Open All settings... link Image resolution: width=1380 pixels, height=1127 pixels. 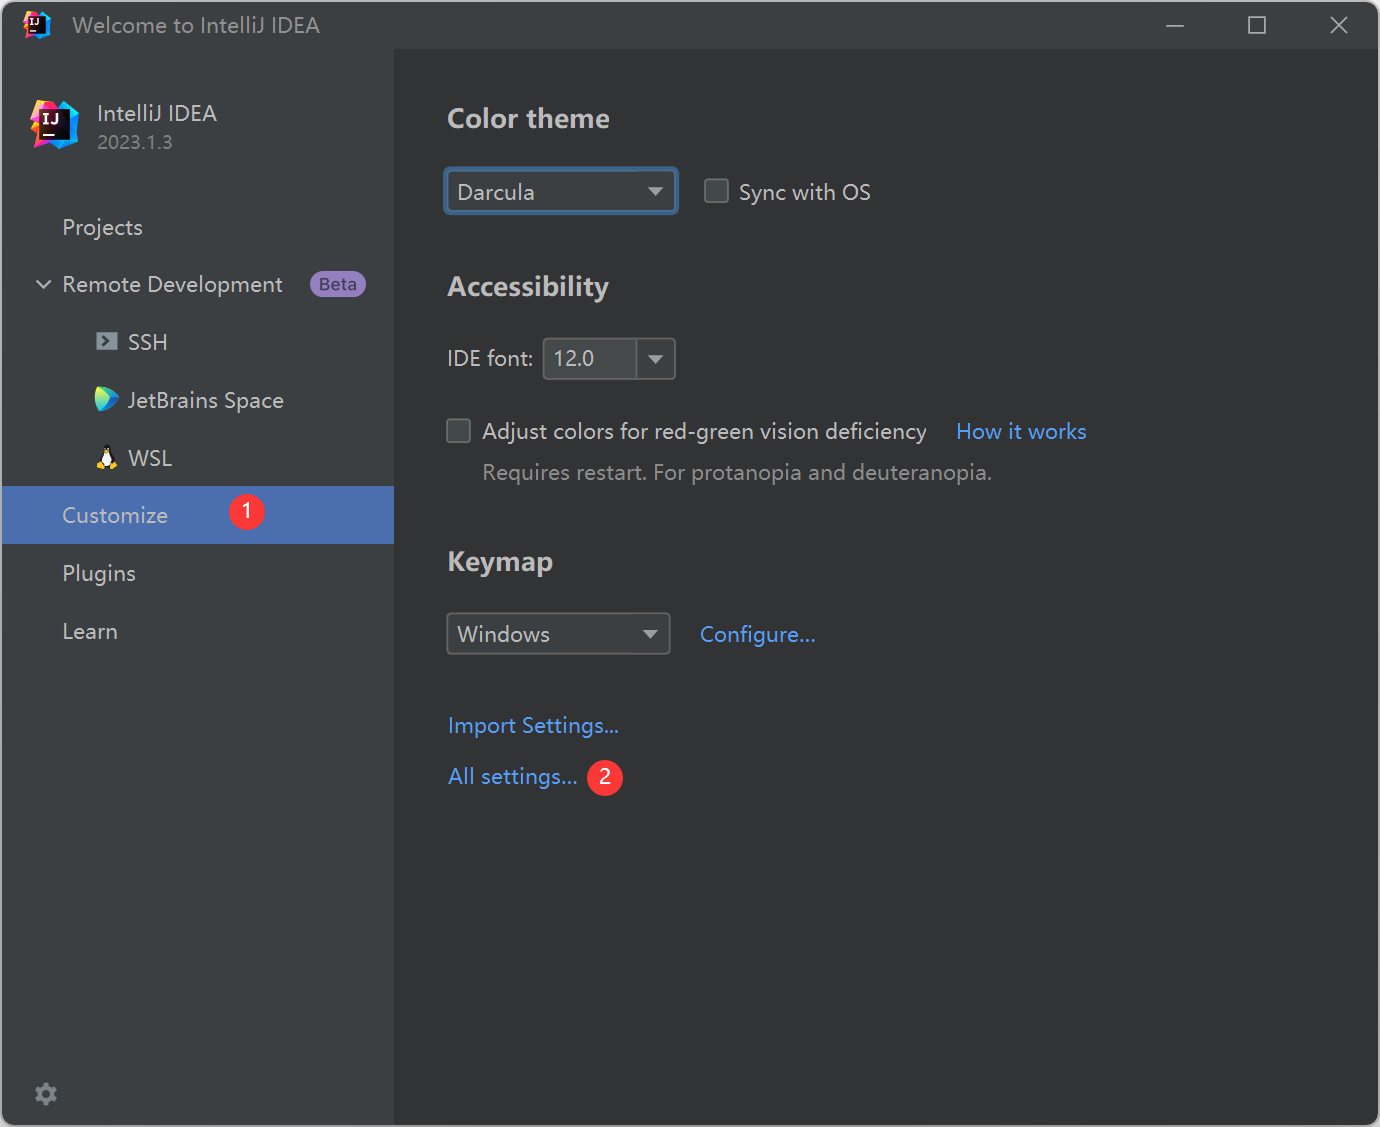coord(512,777)
